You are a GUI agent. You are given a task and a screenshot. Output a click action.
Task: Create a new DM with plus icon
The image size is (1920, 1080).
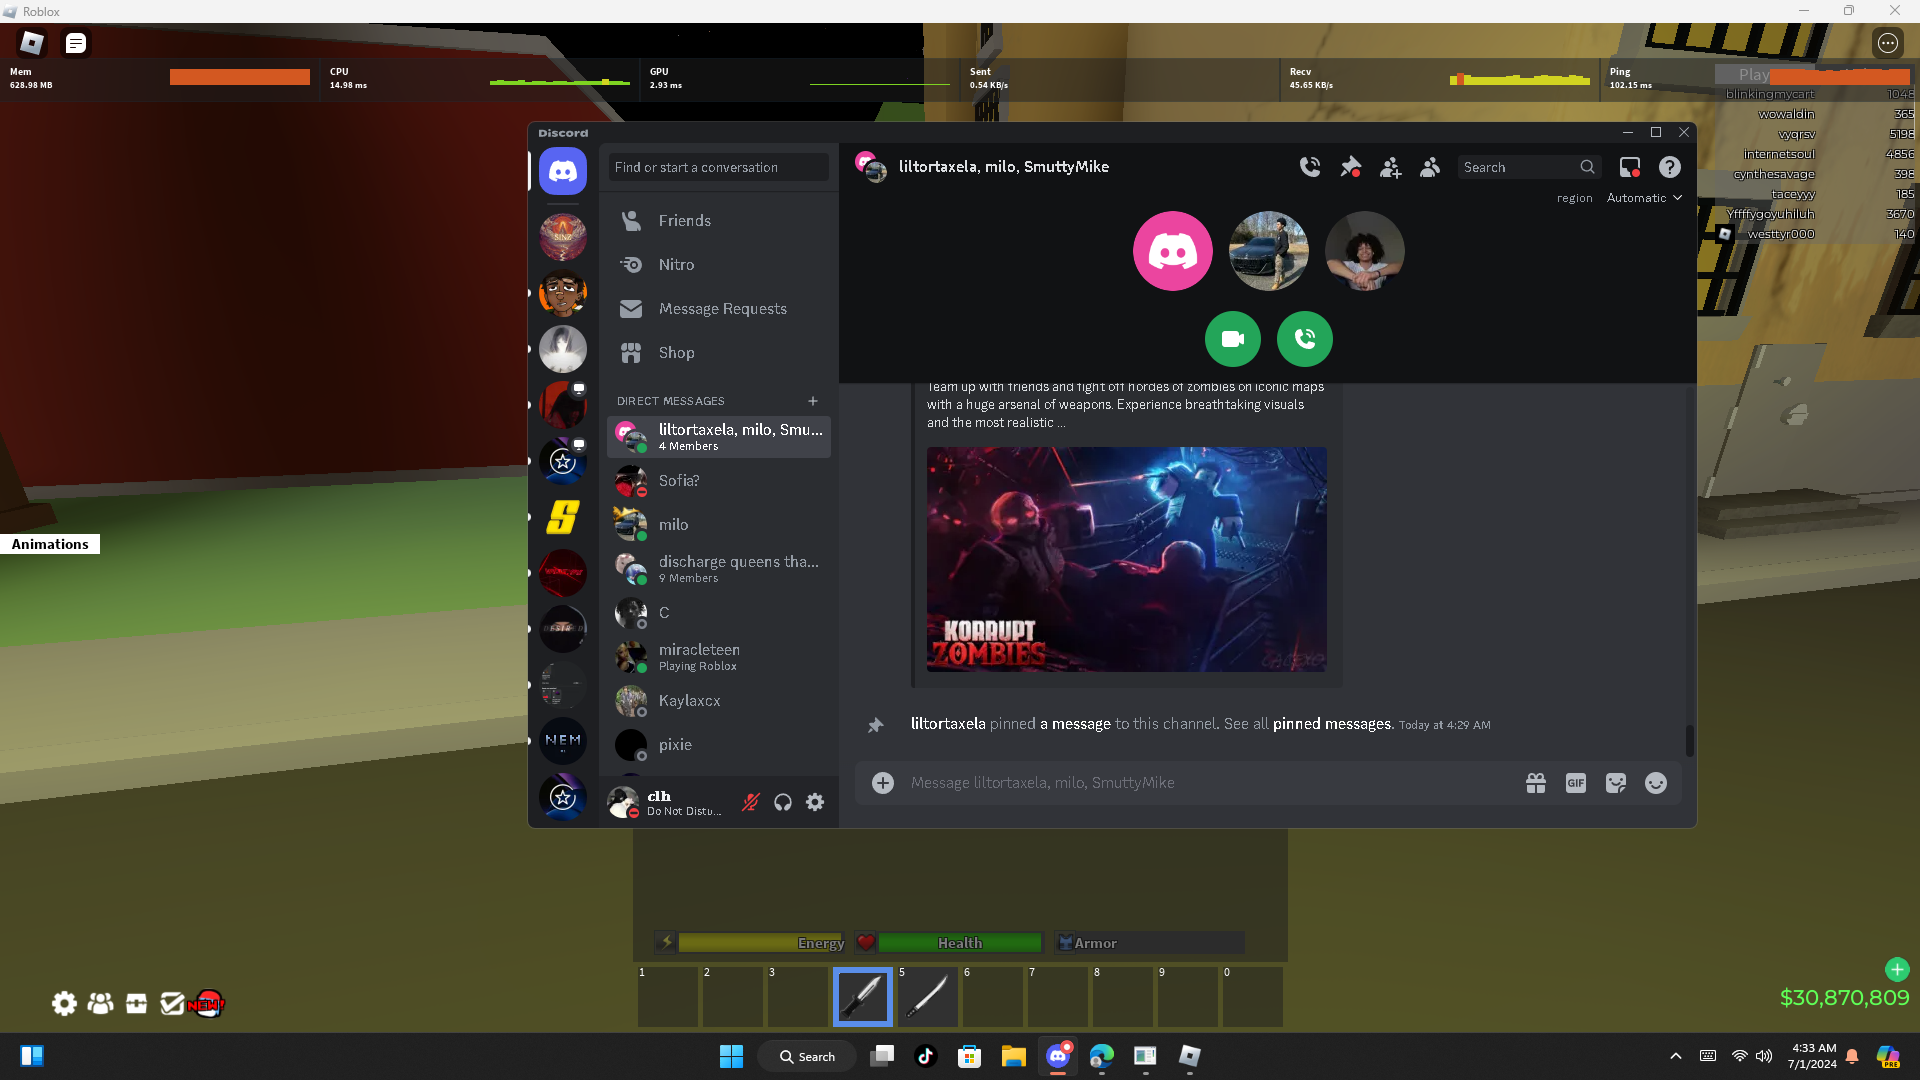point(813,401)
